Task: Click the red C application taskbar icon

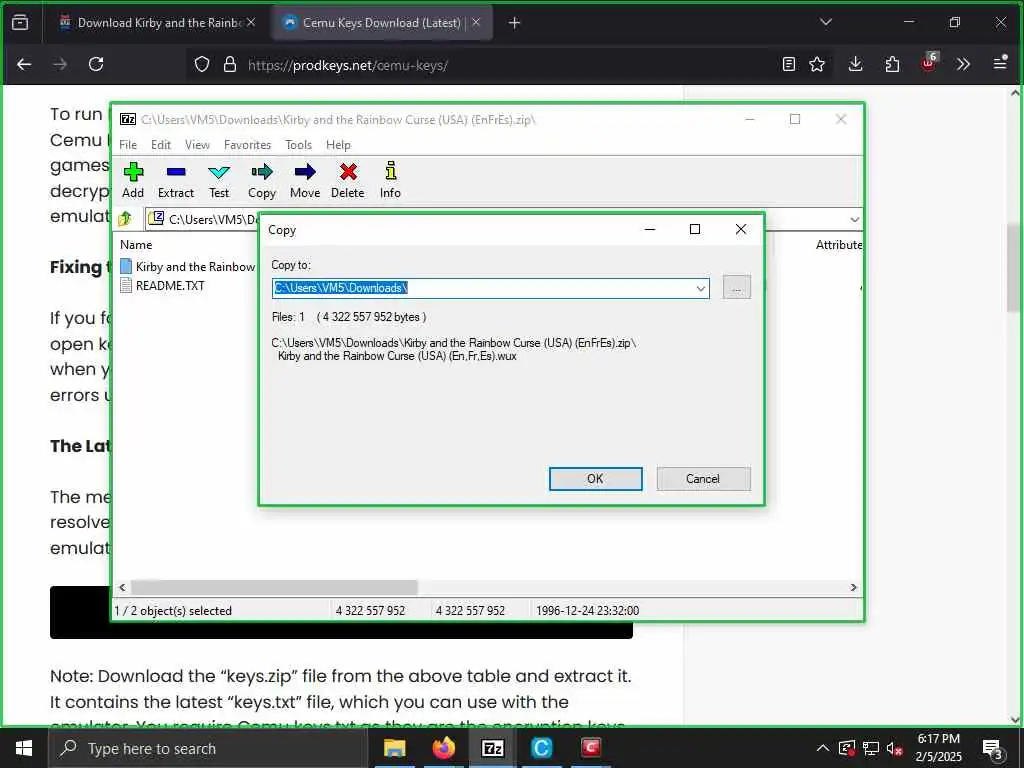Action: pyautogui.click(x=591, y=748)
